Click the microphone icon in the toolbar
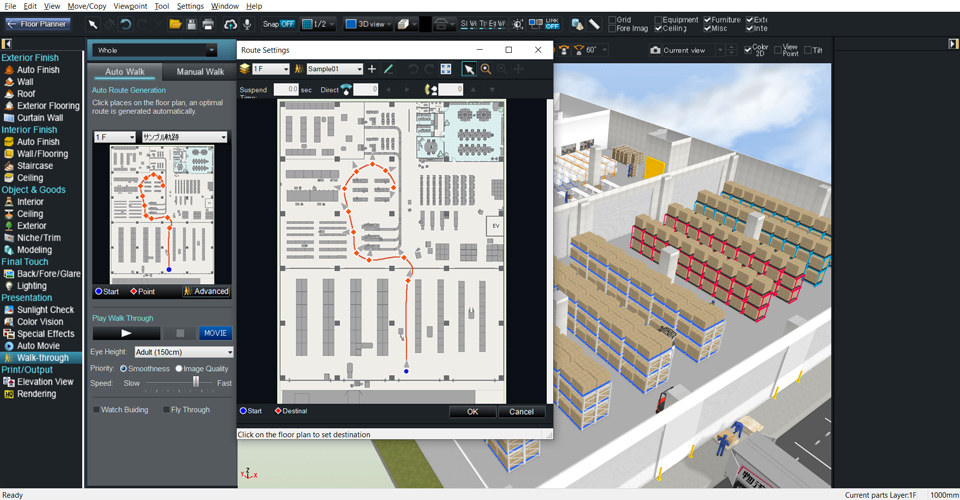The image size is (960, 500). pos(247,23)
